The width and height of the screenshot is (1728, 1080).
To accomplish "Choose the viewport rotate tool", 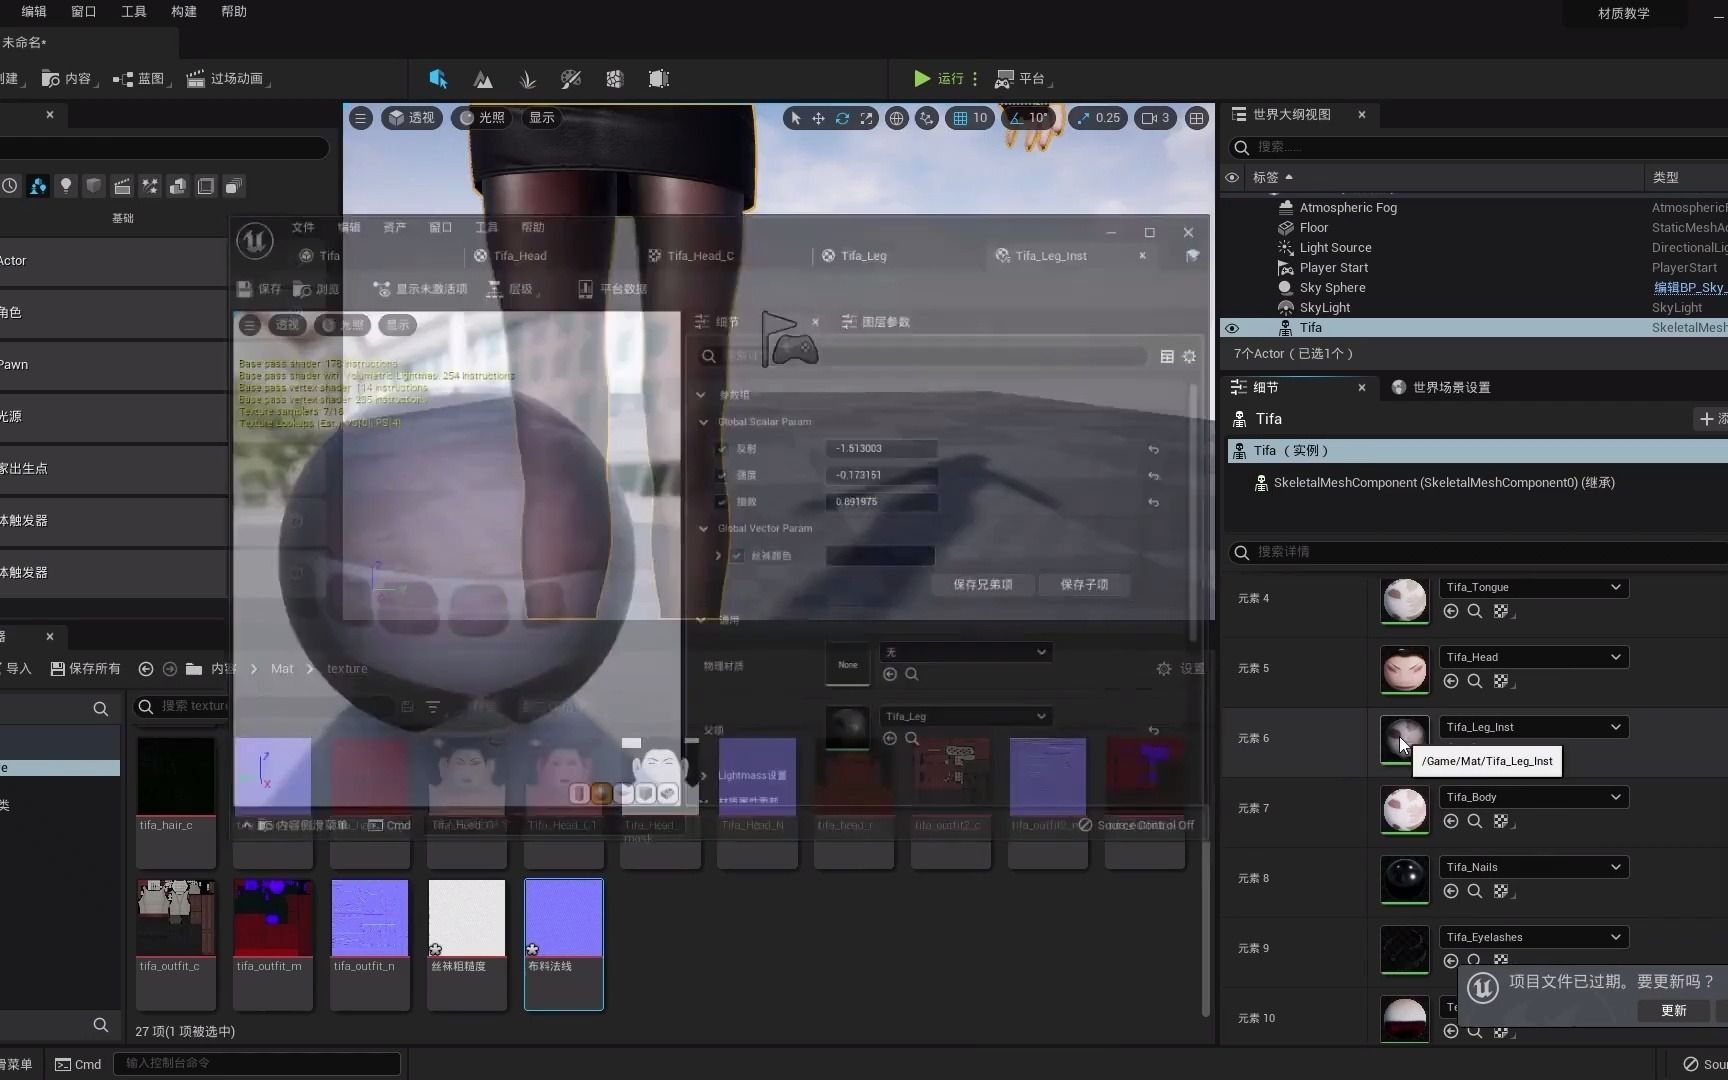I will coord(842,118).
